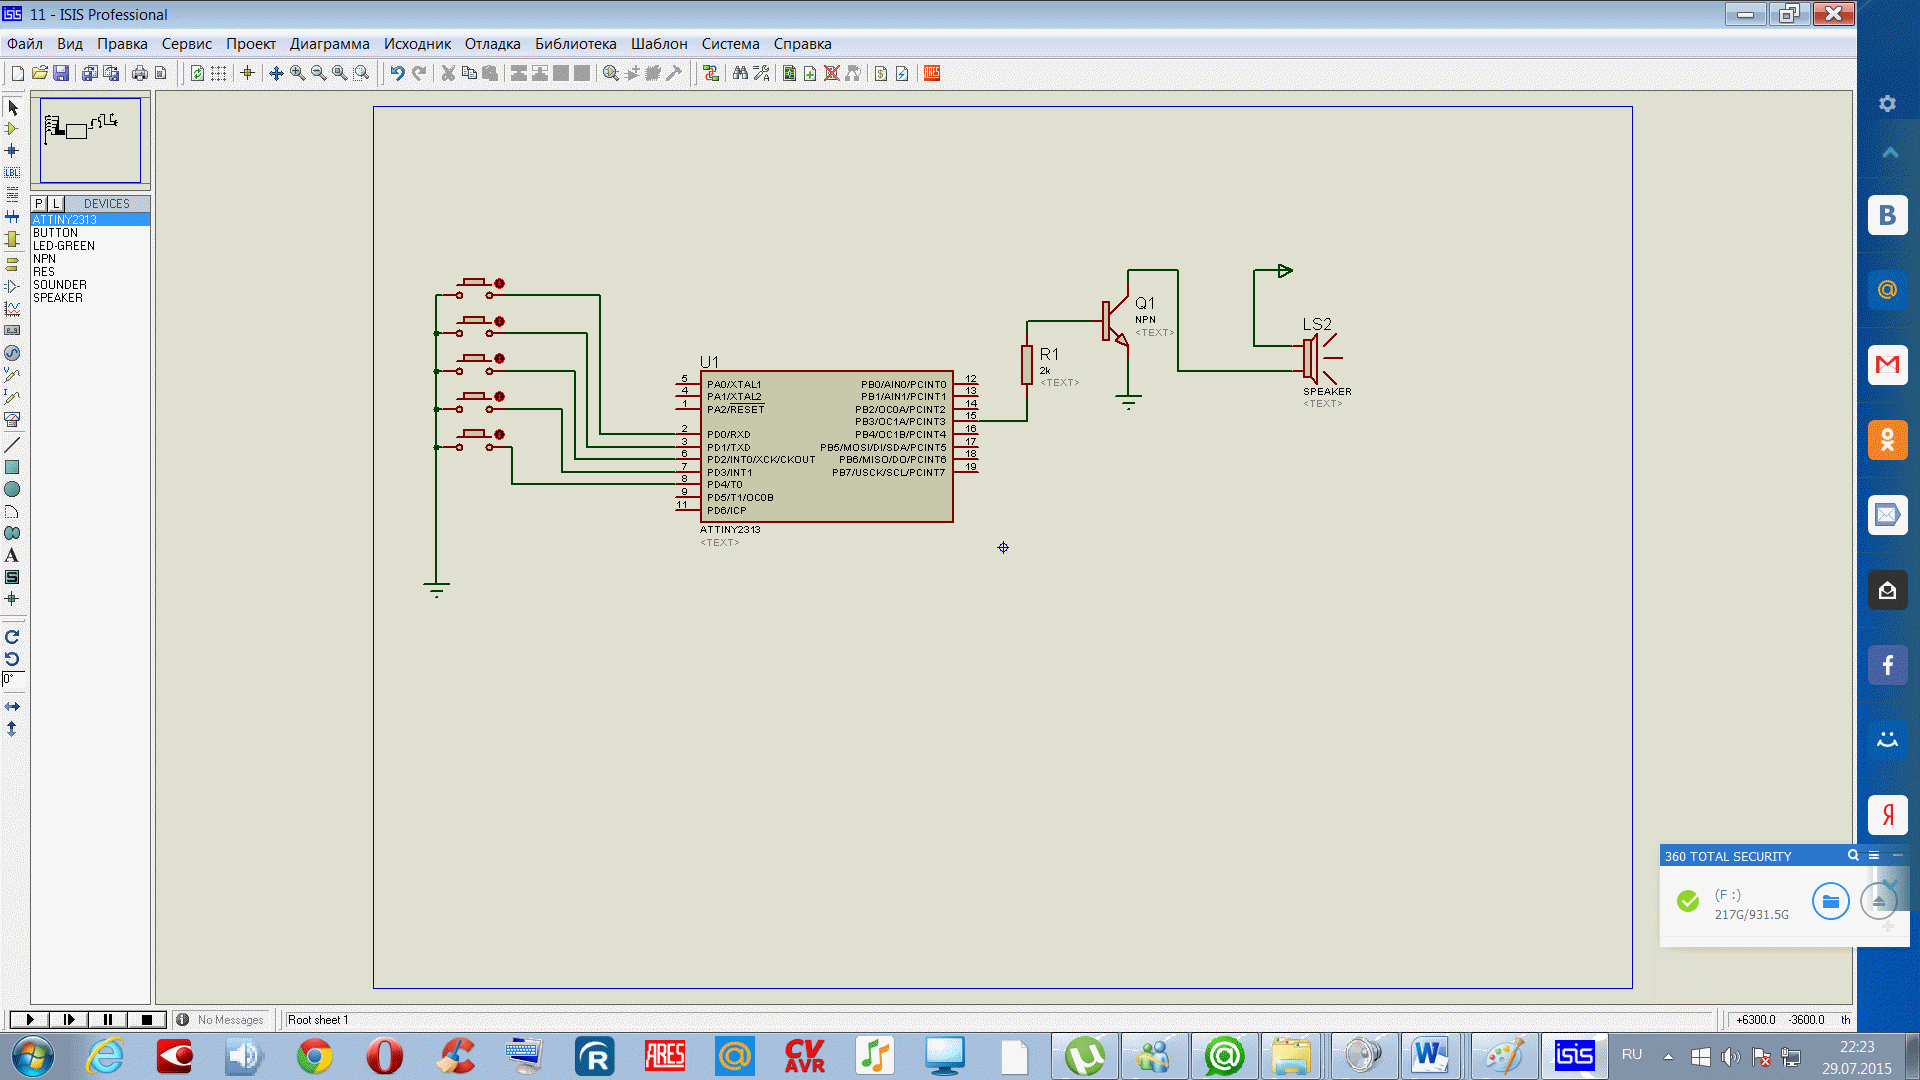
Task: Open the Файл menu
Action: pos(25,44)
